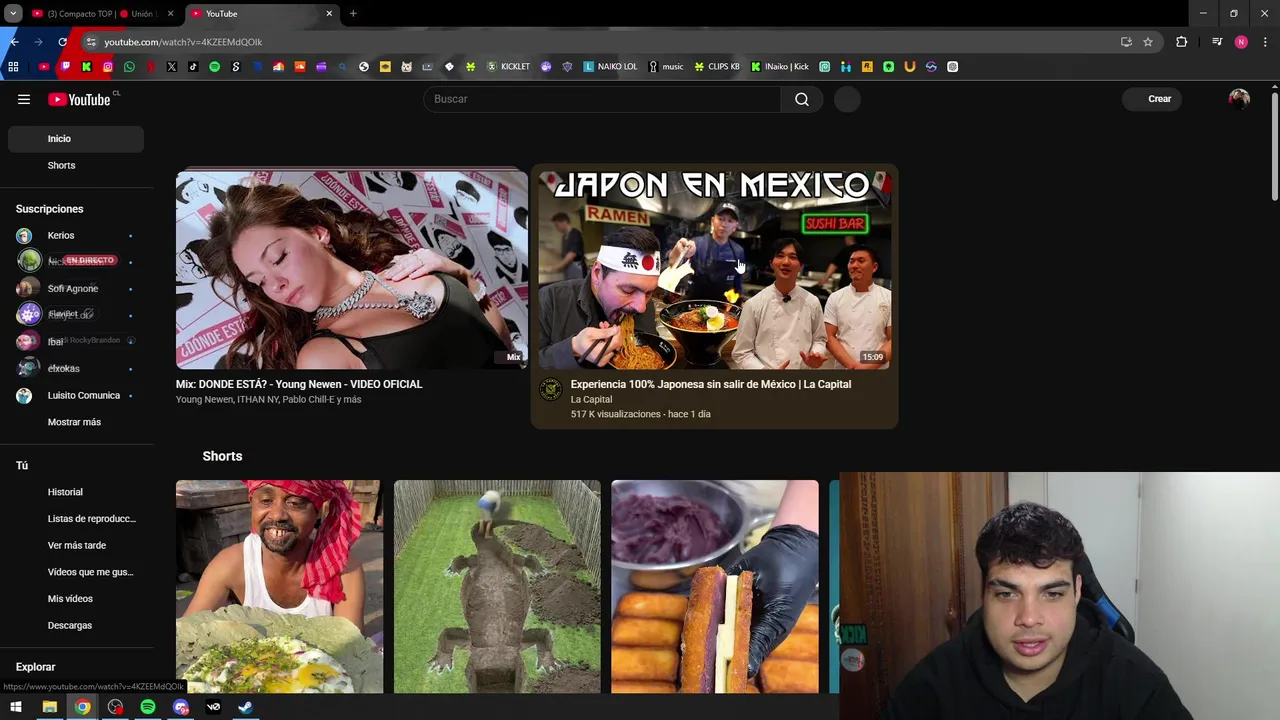Open the account avatar menu on YouTube
Viewport: 1280px width, 720px height.
point(1239,99)
